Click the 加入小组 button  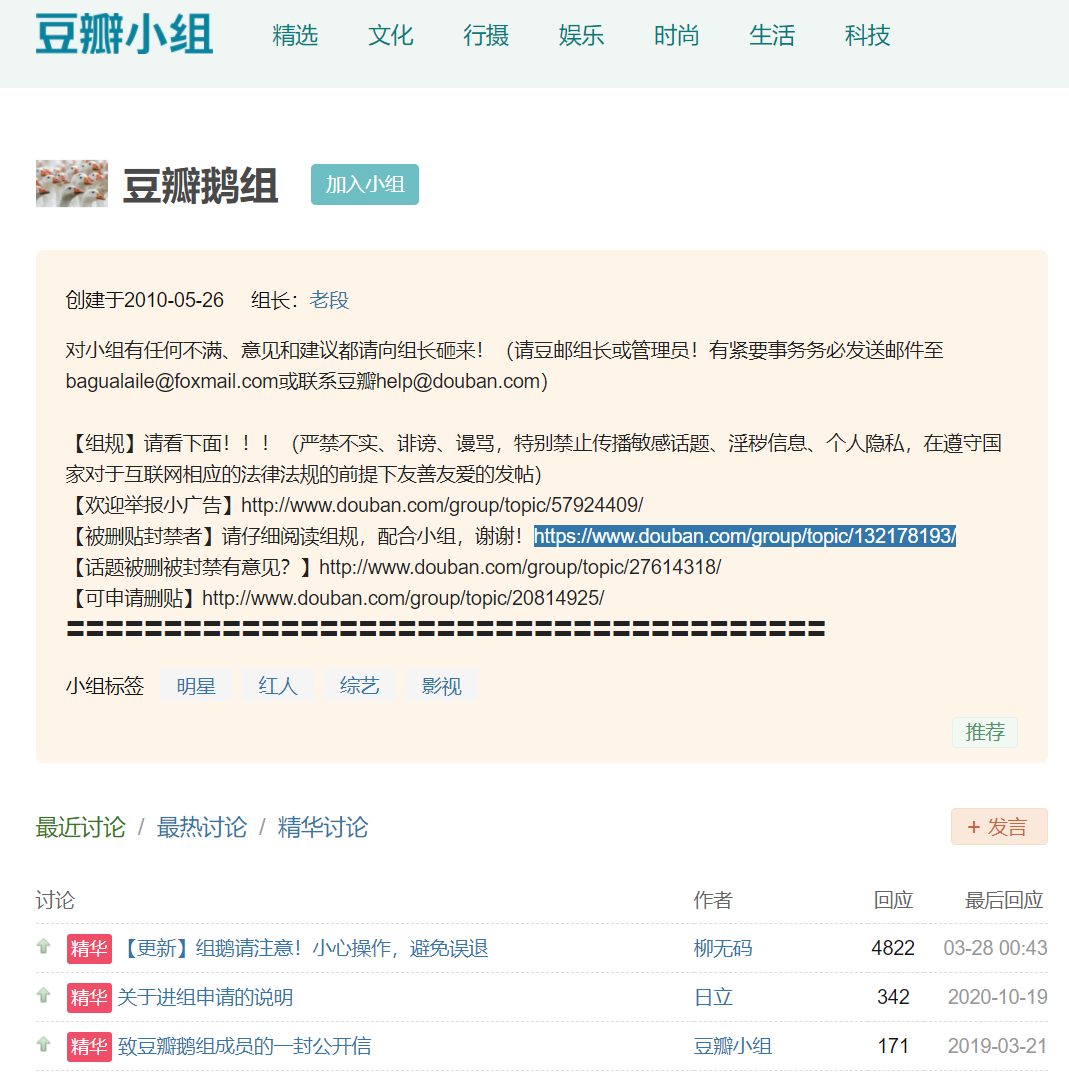(x=364, y=184)
